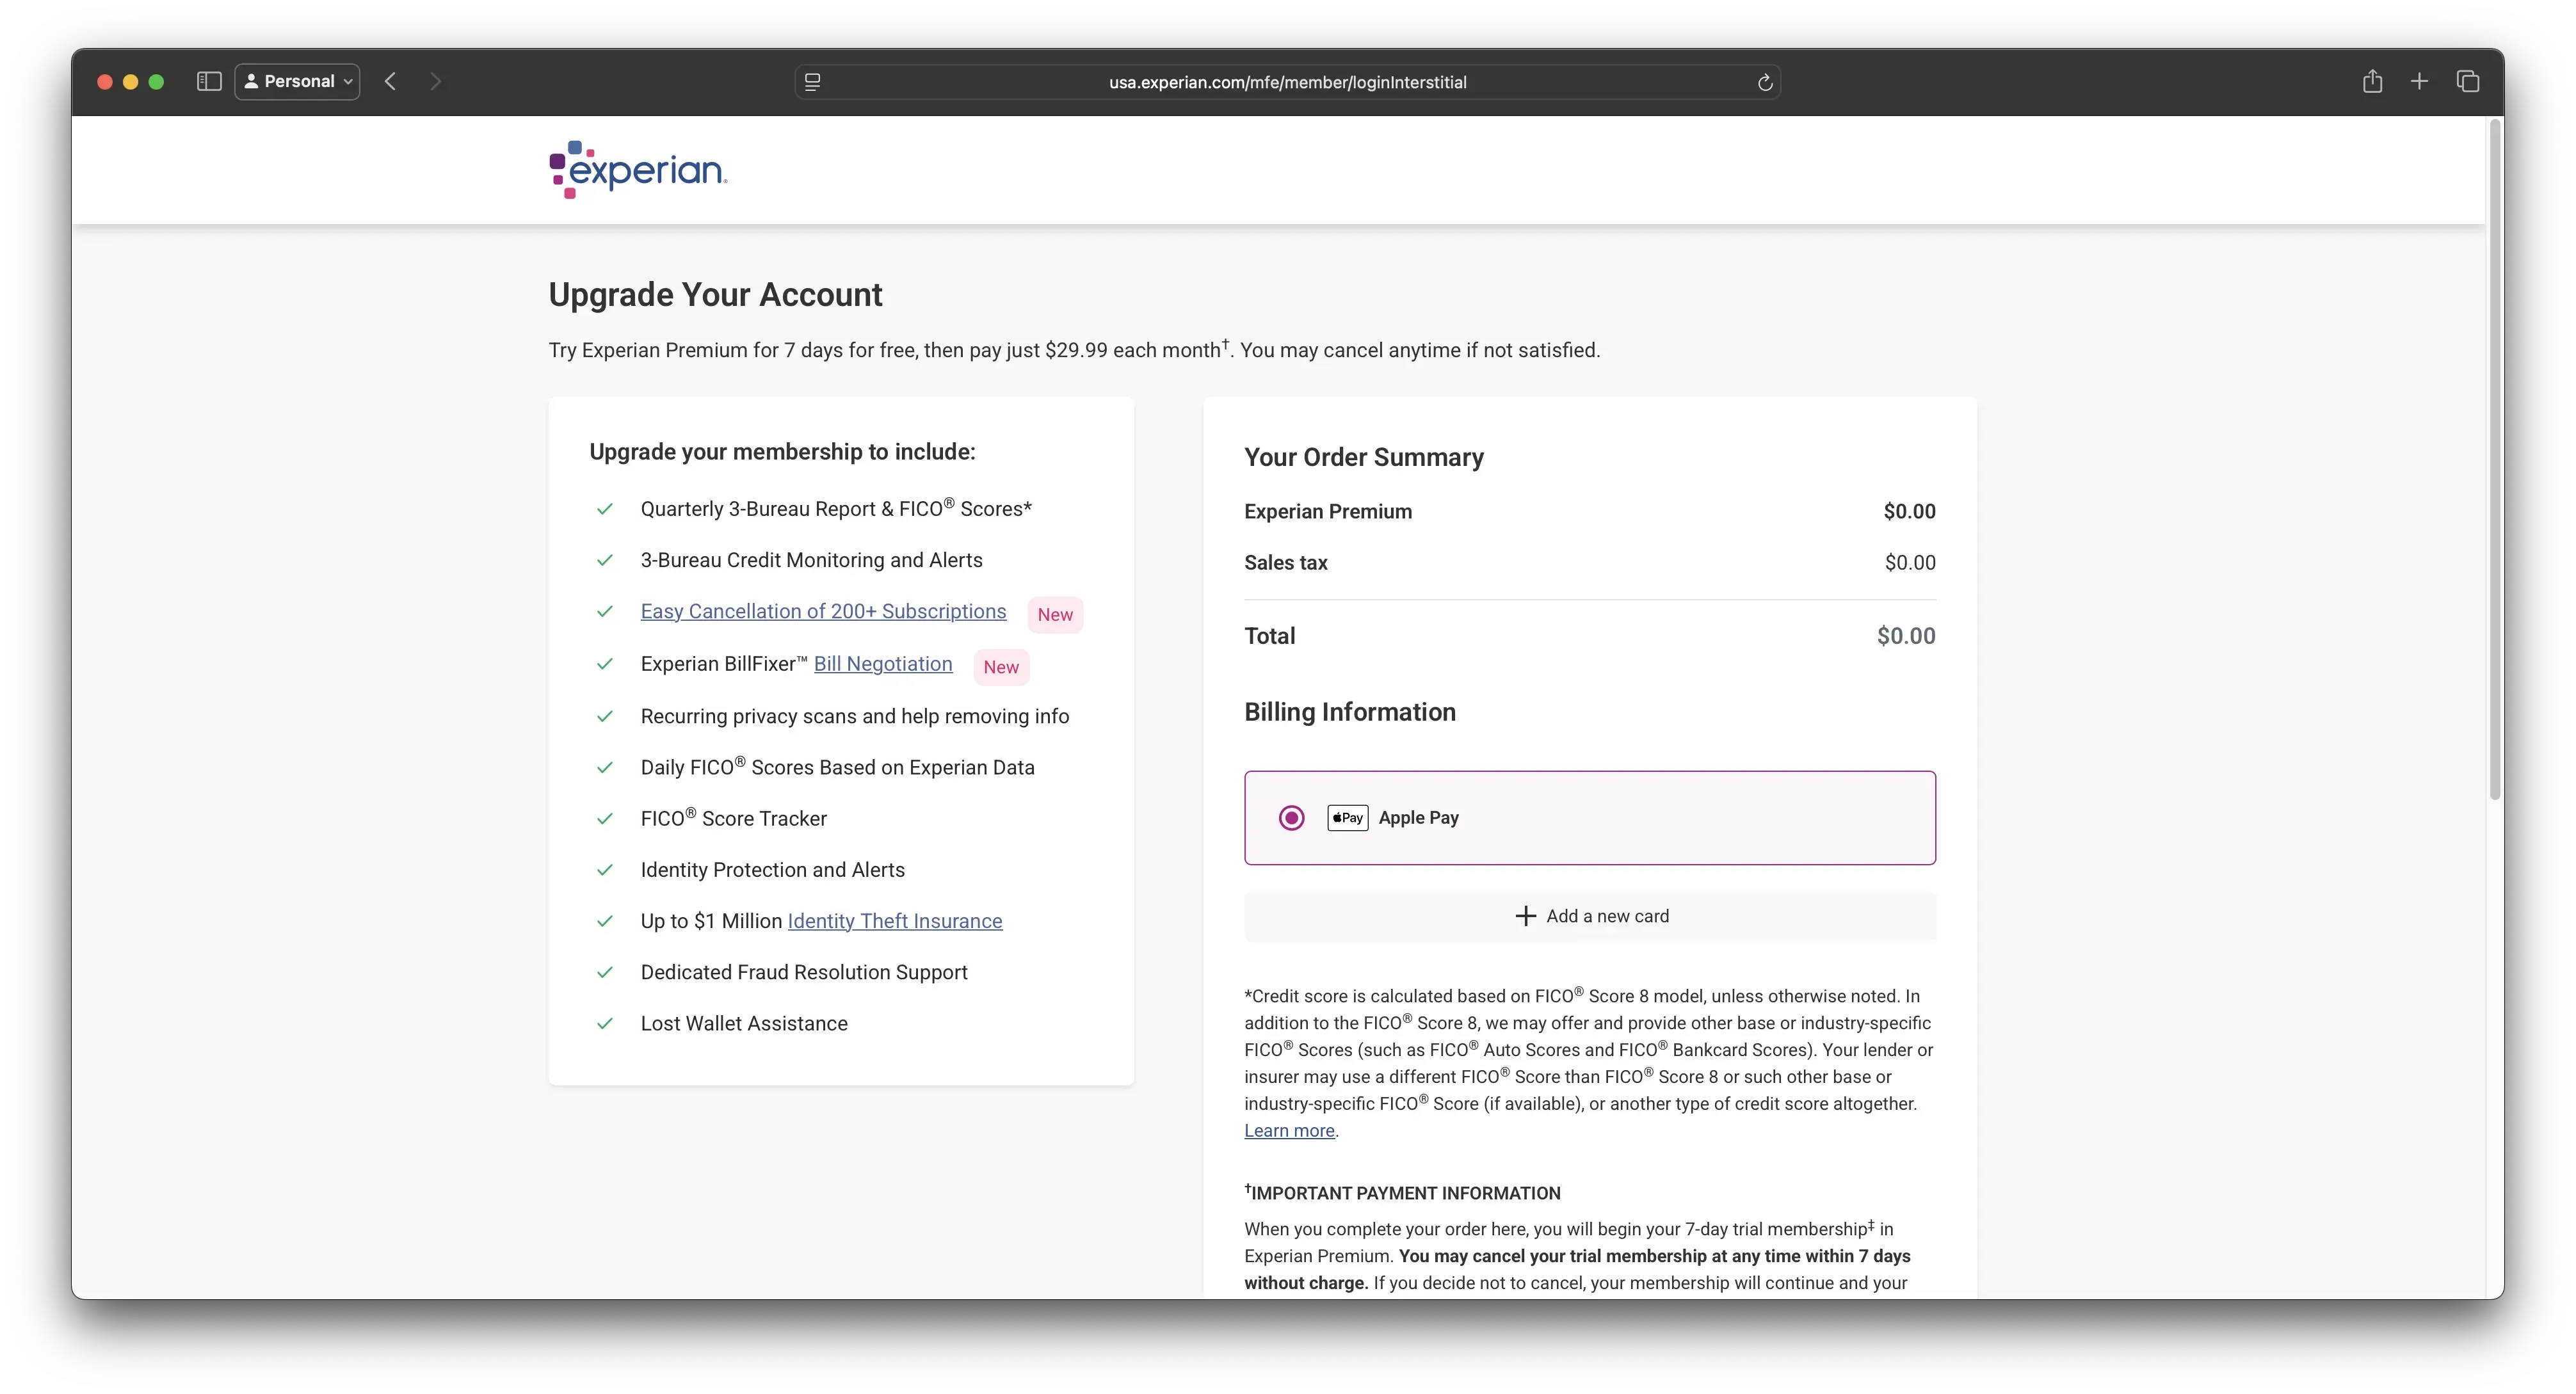The height and width of the screenshot is (1394, 2576).
Task: Click the Experian logo
Action: (x=638, y=169)
